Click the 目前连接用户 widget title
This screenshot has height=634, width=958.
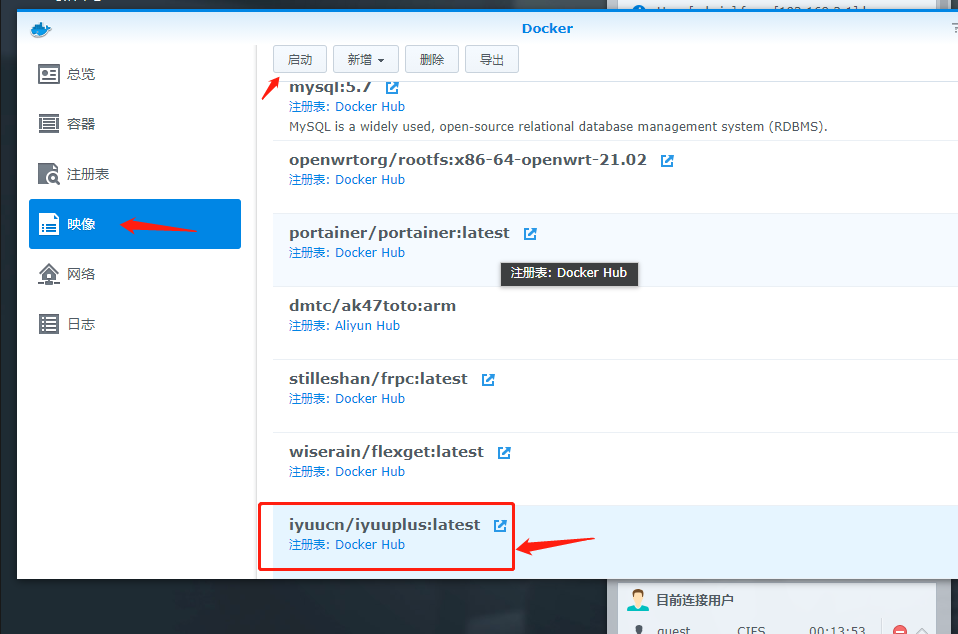pyautogui.click(x=695, y=600)
